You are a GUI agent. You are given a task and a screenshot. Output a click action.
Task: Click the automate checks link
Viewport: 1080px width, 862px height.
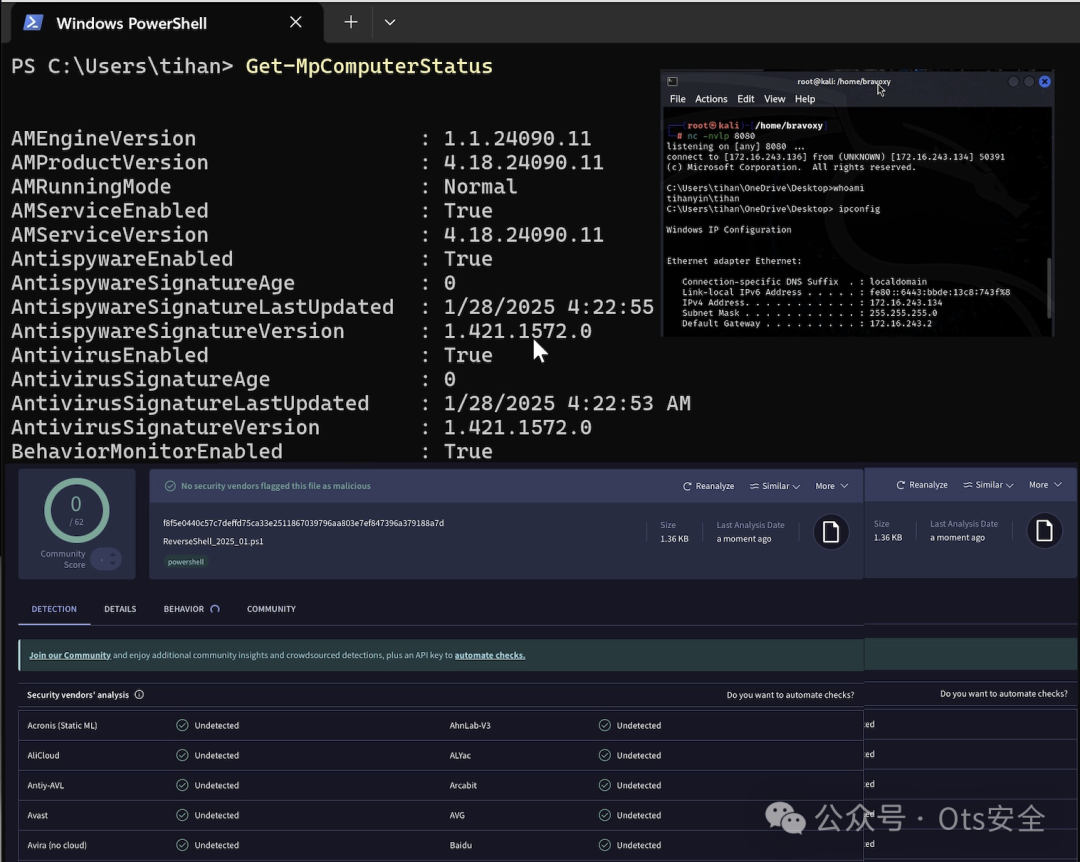[490, 655]
